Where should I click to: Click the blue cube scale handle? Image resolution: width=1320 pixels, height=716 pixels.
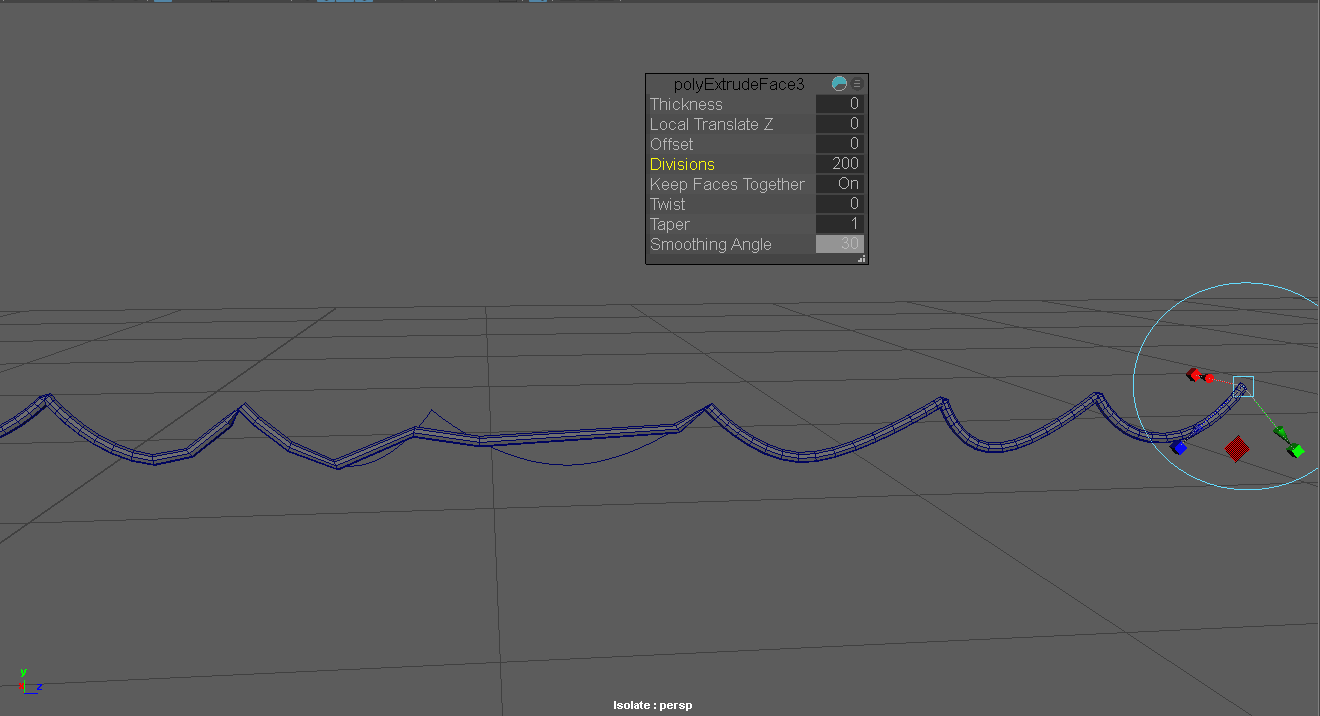(x=1179, y=448)
